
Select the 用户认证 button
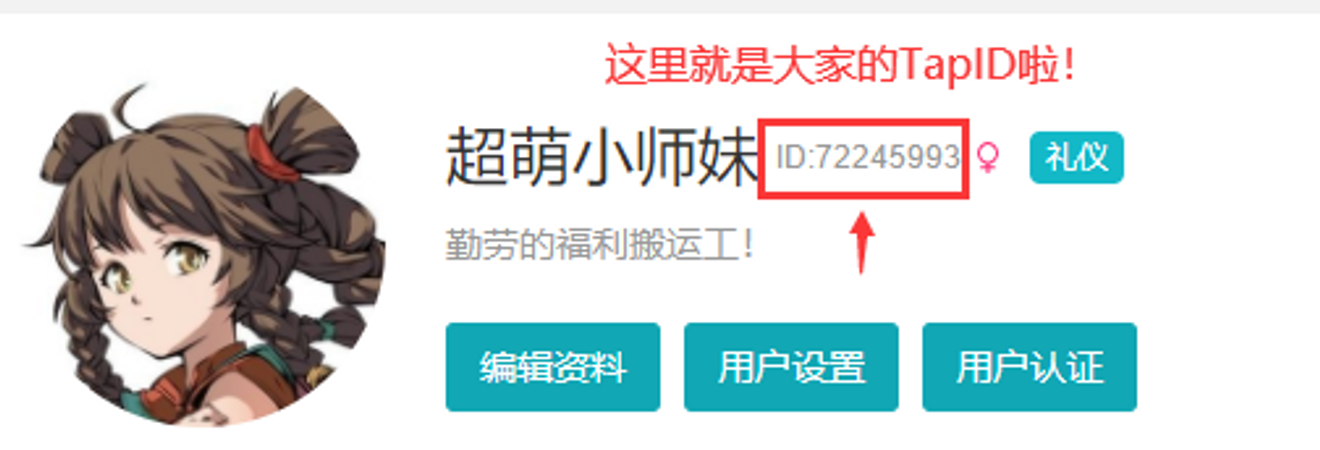click(x=1029, y=367)
